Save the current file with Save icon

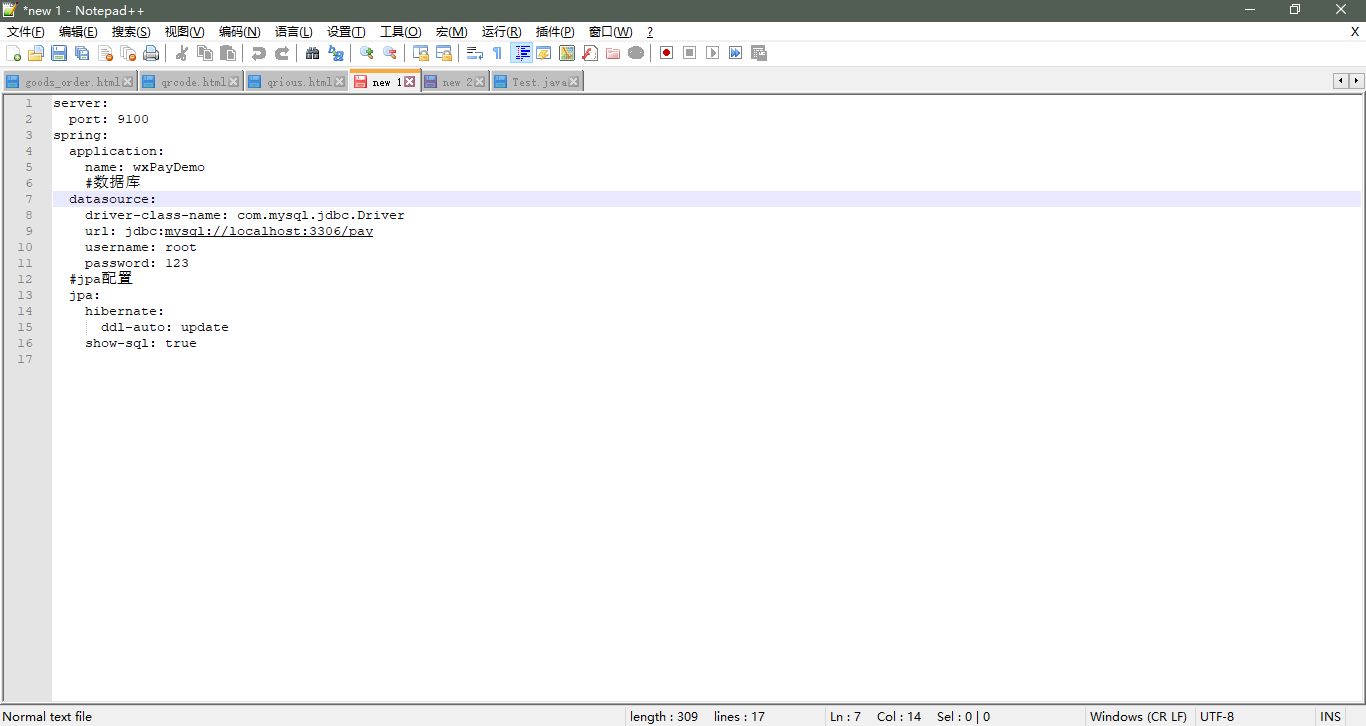click(x=59, y=53)
